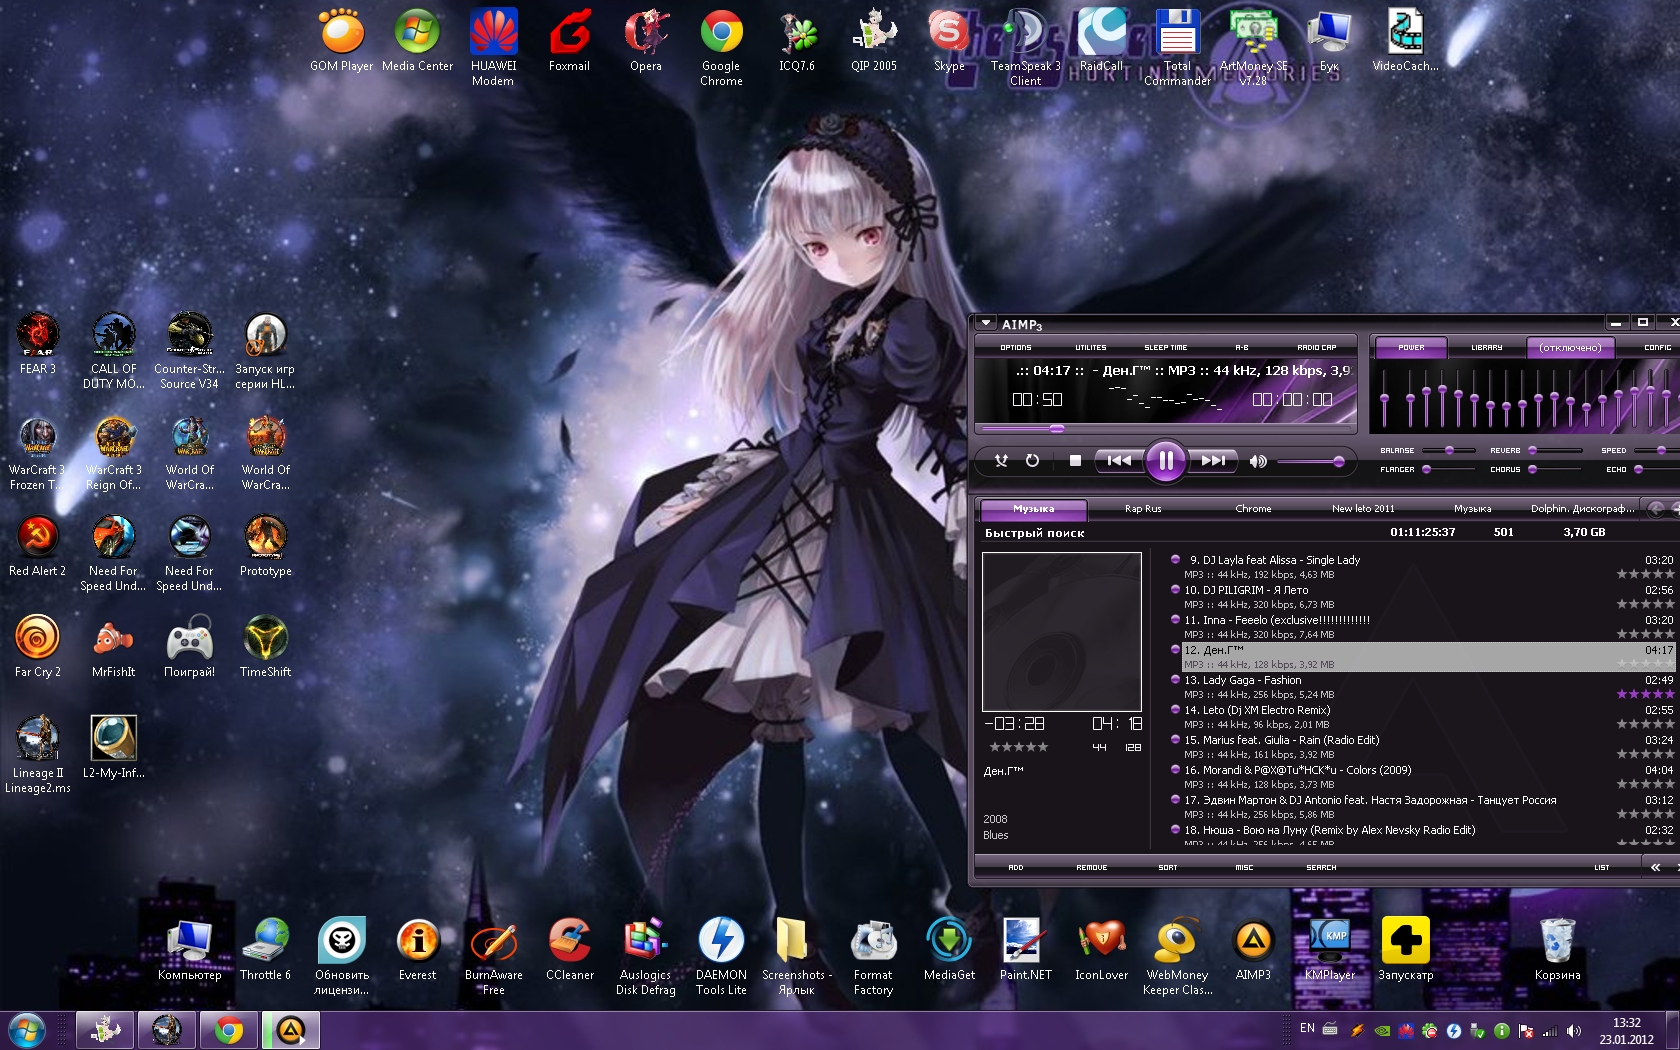Open the TimeShift game icon
This screenshot has height=1050, width=1680.
265,646
